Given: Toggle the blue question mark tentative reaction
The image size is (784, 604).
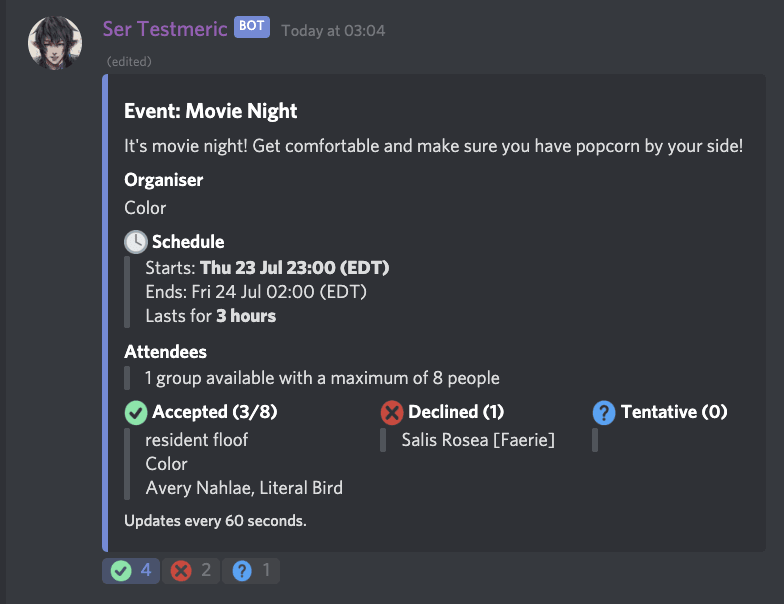Looking at the screenshot, I should [x=251, y=571].
